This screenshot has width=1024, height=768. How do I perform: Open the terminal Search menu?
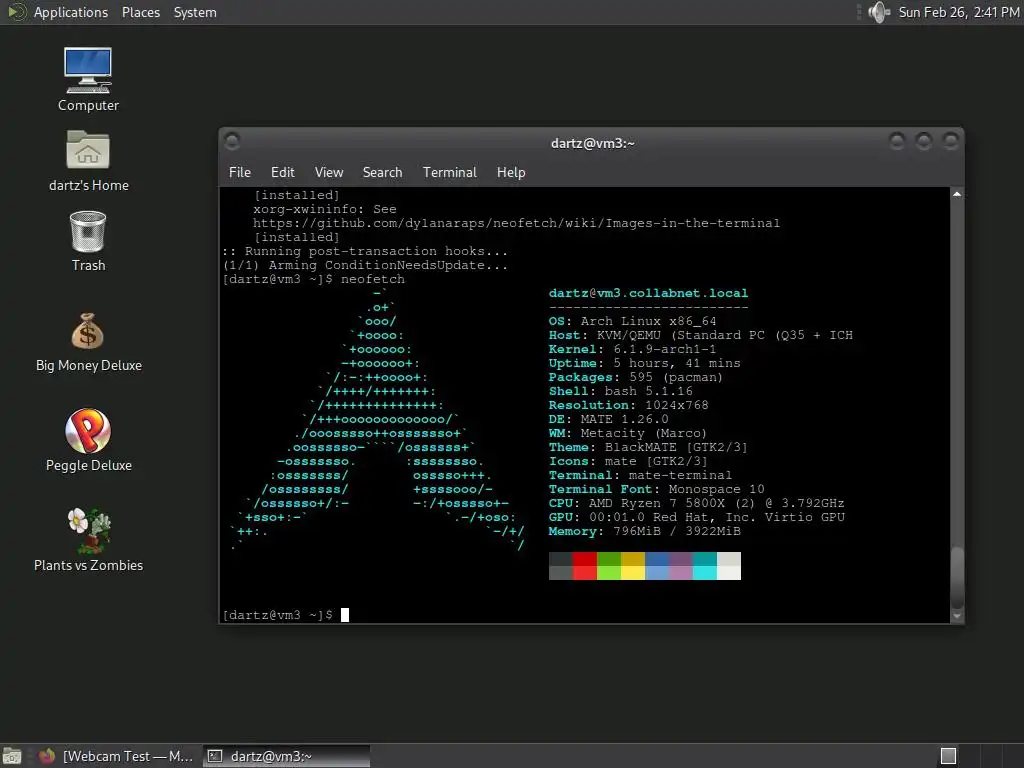382,172
